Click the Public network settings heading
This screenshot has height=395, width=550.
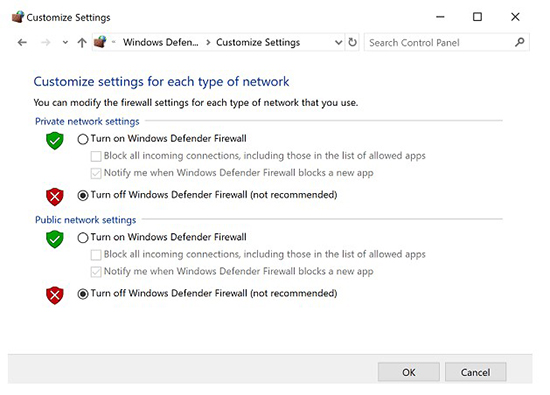86,220
